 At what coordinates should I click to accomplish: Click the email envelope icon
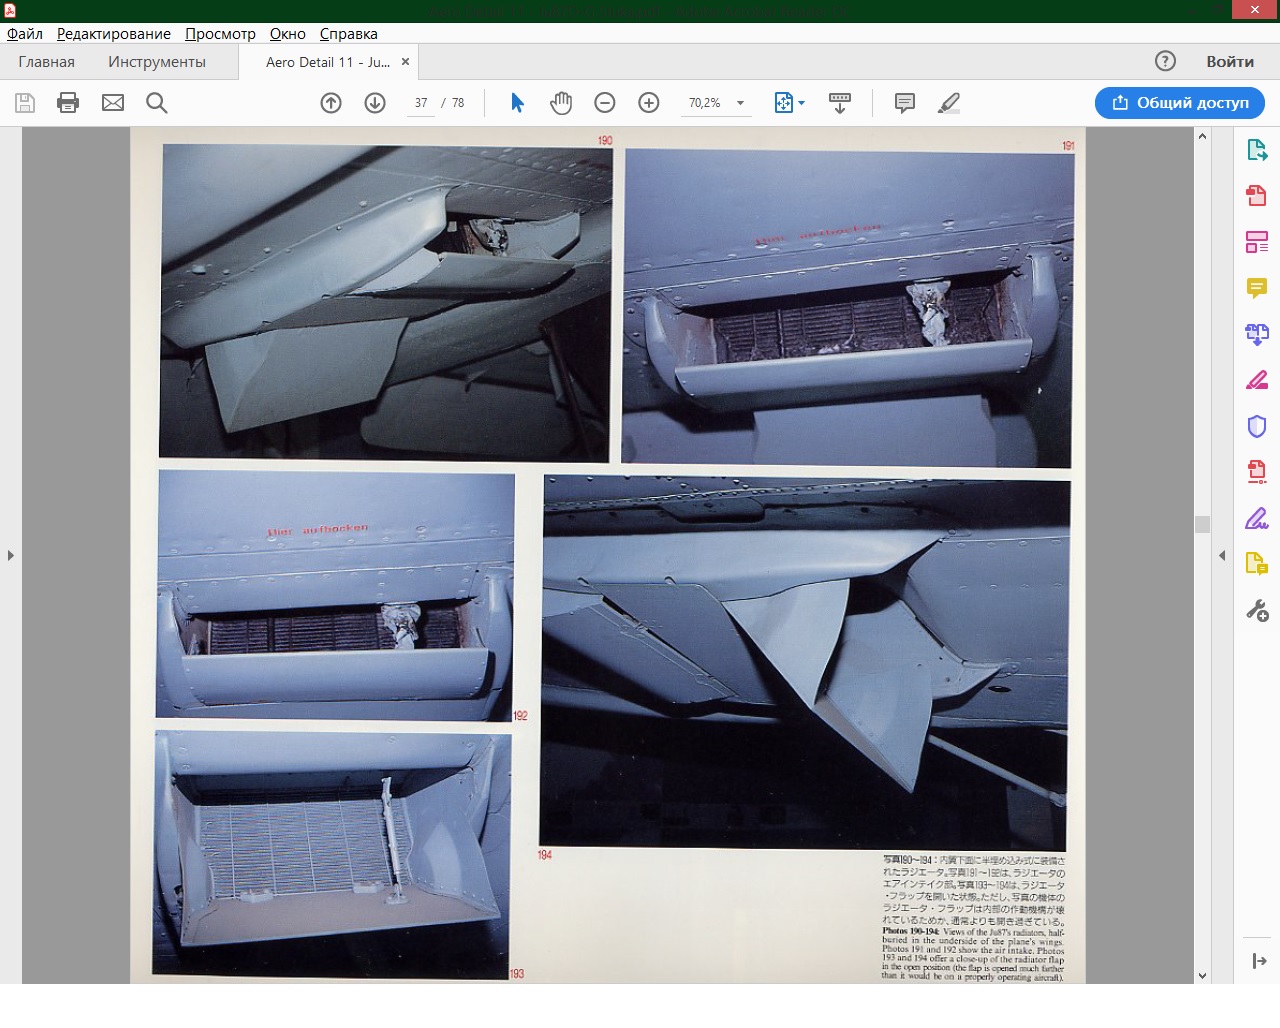113,103
